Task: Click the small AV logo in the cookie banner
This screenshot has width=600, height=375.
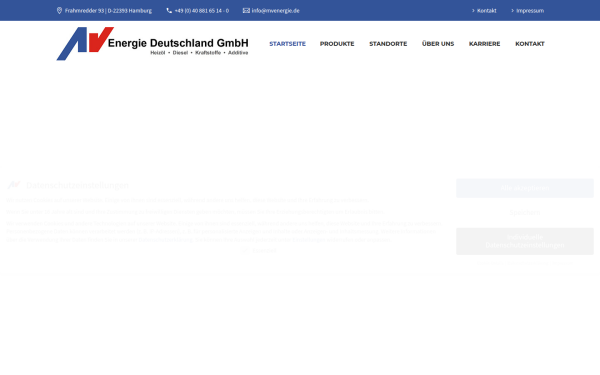Action: point(14,185)
